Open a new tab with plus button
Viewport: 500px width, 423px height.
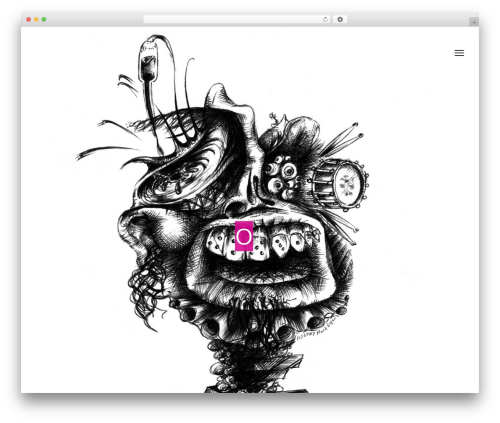(x=474, y=22)
